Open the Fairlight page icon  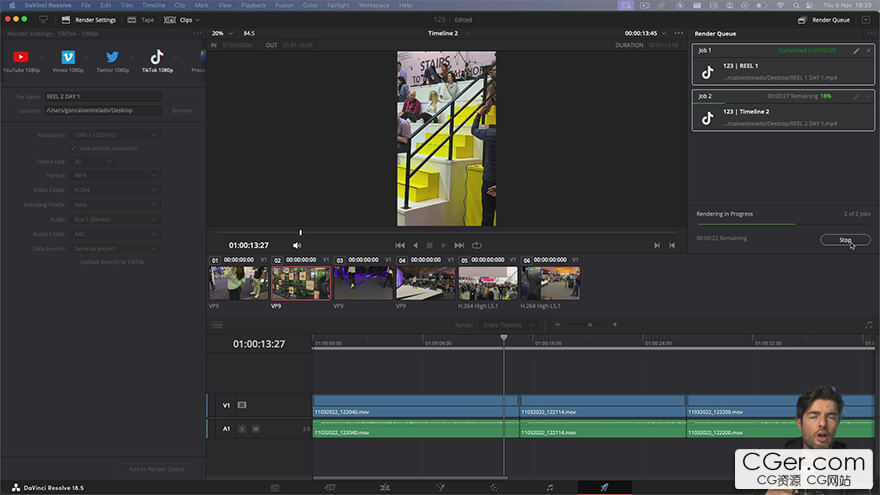tap(550, 488)
